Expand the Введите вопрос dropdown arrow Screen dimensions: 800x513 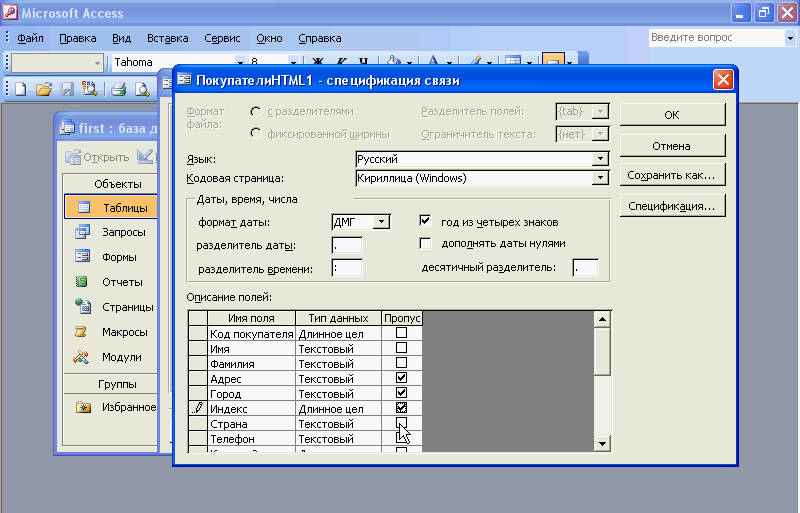[790, 38]
